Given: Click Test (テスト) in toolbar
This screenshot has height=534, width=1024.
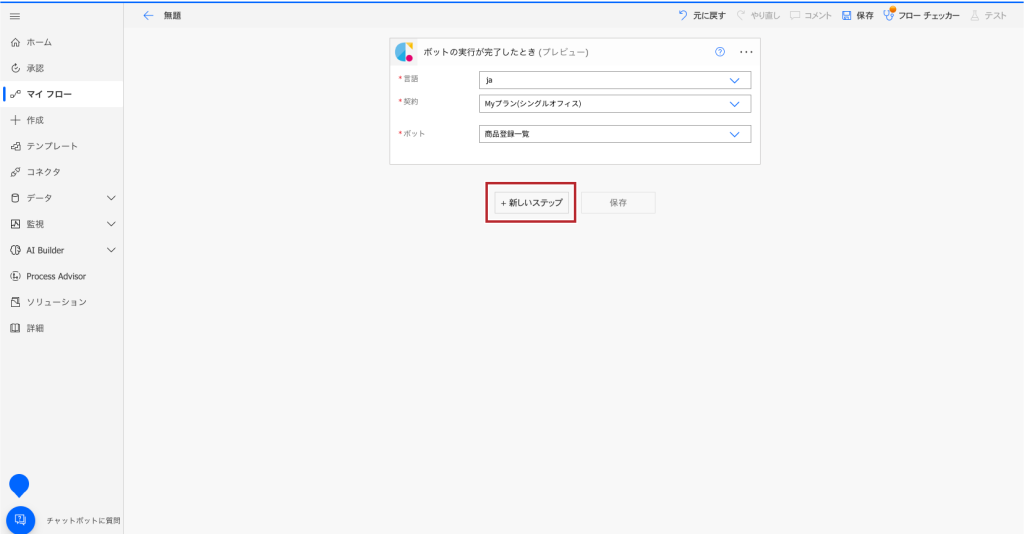Looking at the screenshot, I should coord(988,16).
